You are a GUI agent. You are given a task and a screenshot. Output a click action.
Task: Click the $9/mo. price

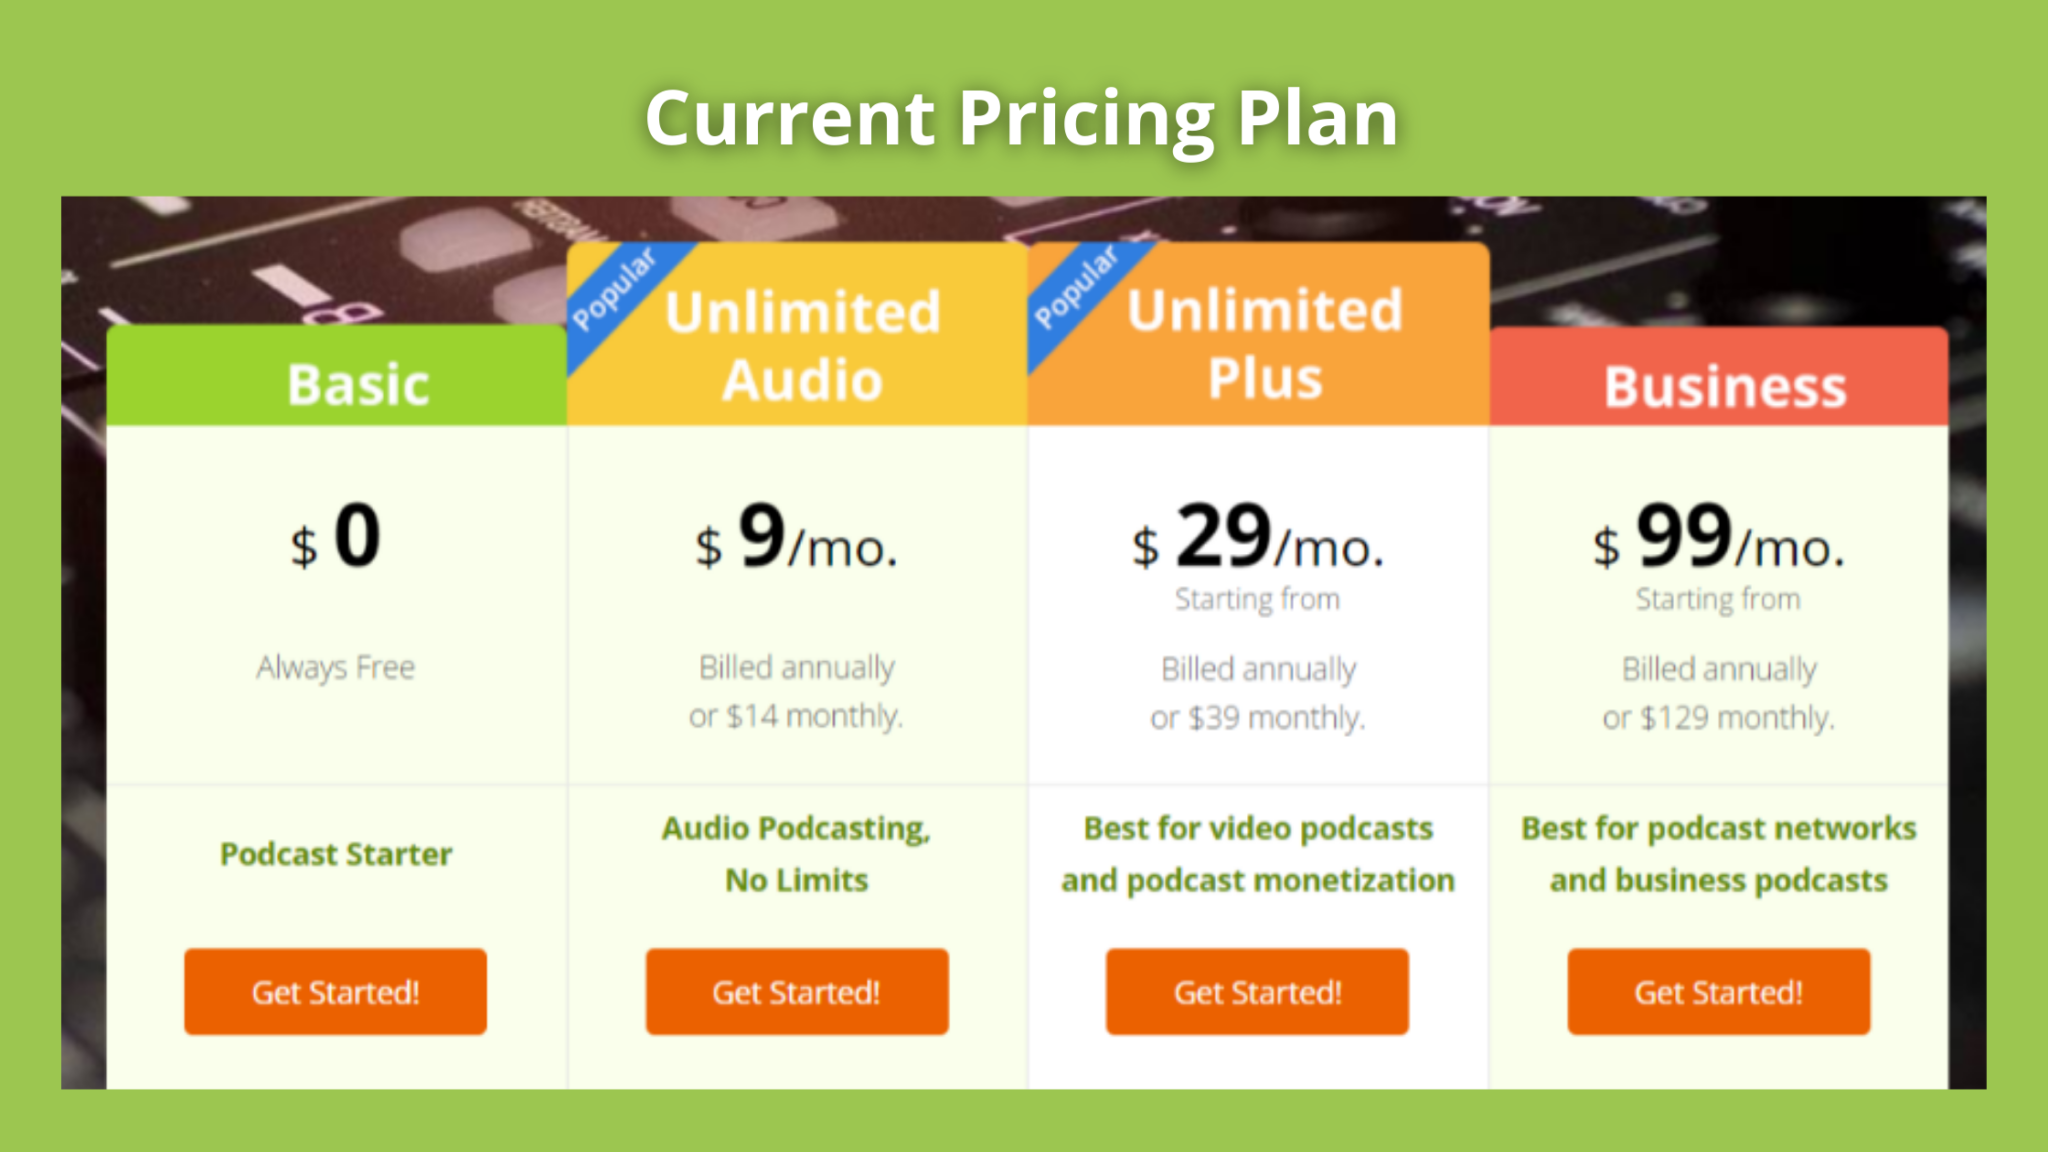pyautogui.click(x=797, y=540)
